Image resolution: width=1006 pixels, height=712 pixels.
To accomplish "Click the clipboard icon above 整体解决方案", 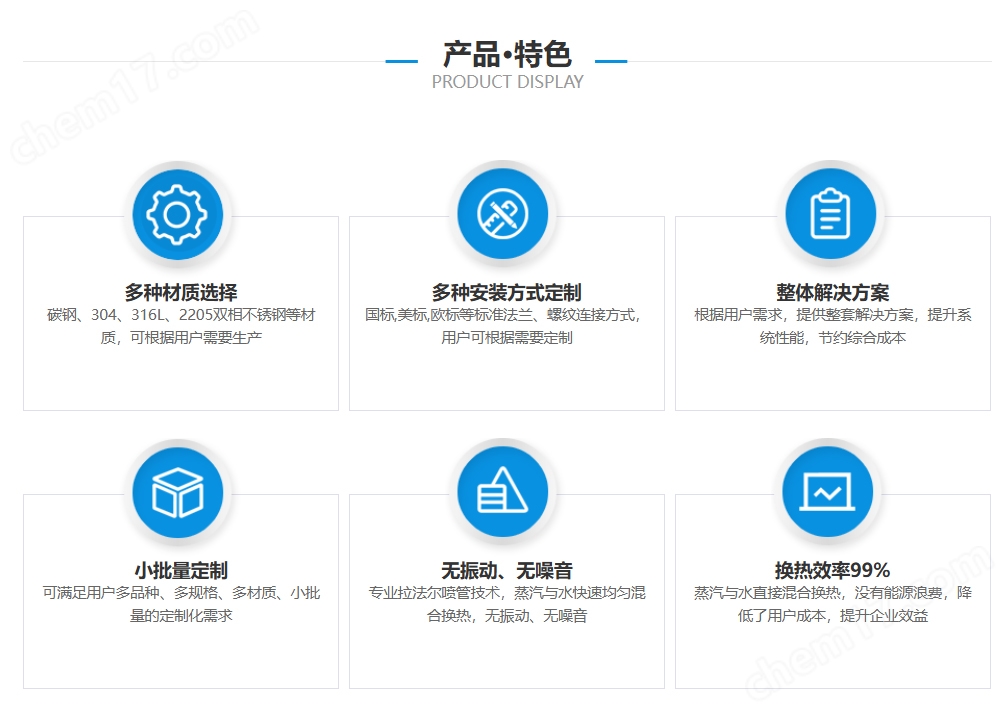I will 830,214.
